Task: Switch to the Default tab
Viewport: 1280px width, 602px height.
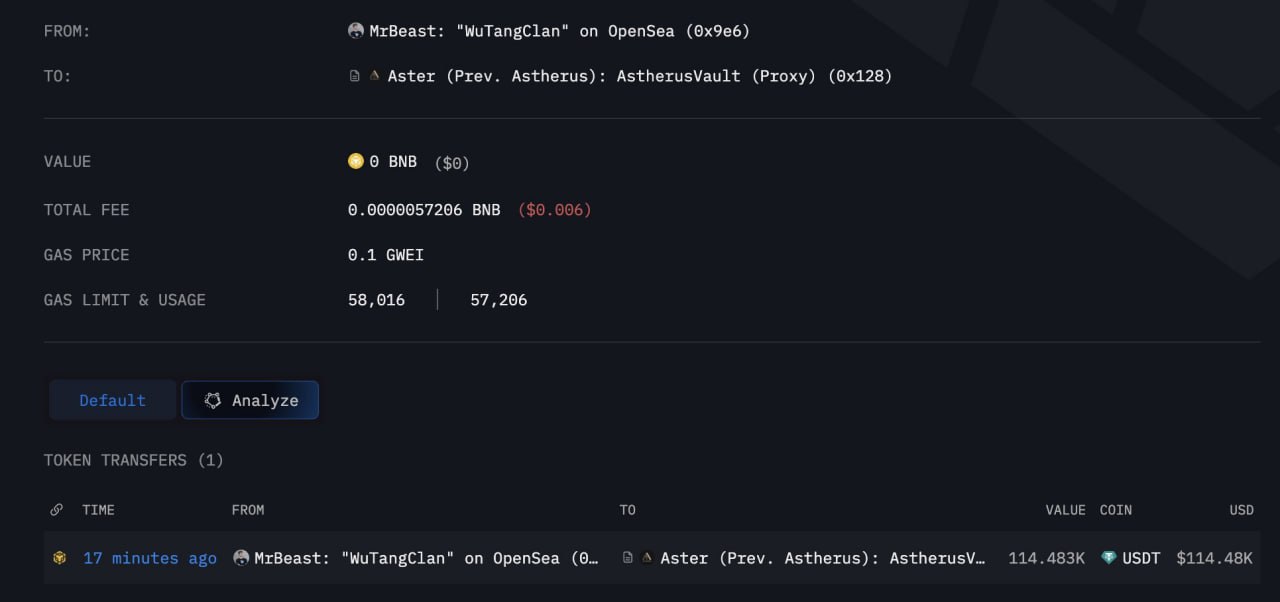Action: click(x=113, y=400)
